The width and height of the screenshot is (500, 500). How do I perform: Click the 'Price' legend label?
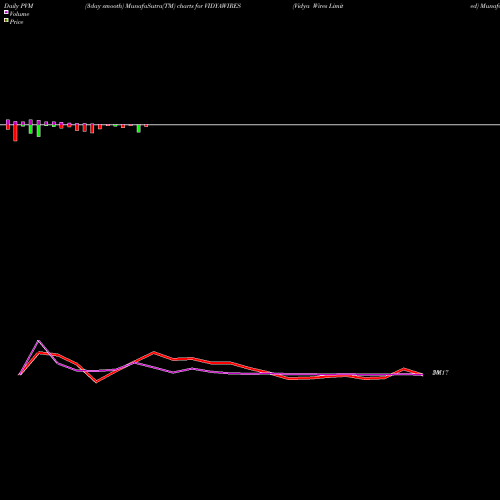point(16,22)
